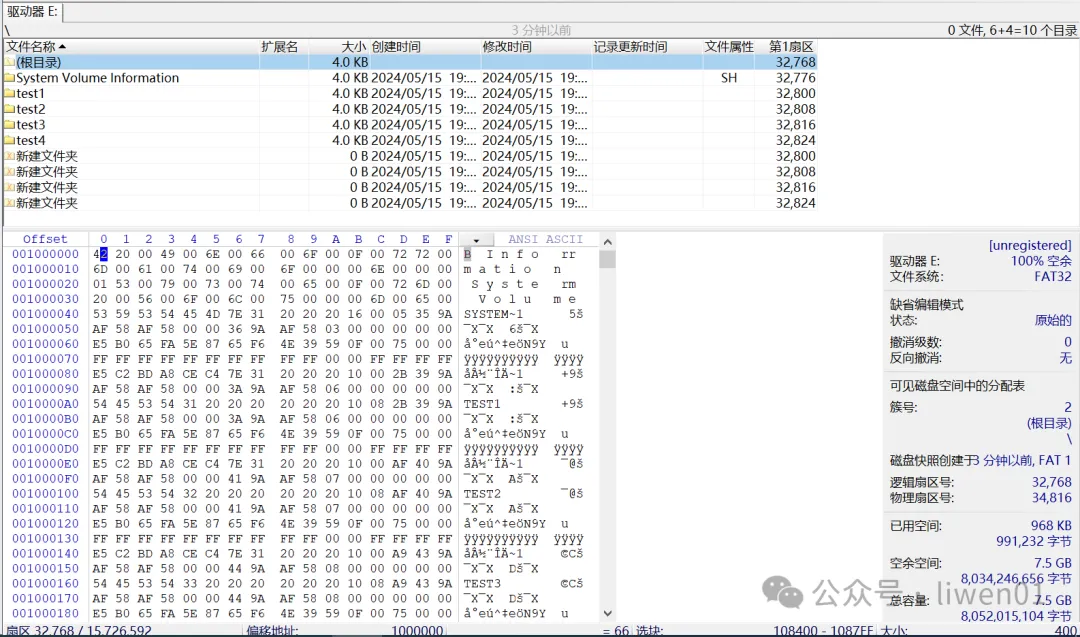Image resolution: width=1080 pixels, height=637 pixels.
Task: Click deleted-folder icon of 新建文件夹 at sector 32,824
Action: 10,203
